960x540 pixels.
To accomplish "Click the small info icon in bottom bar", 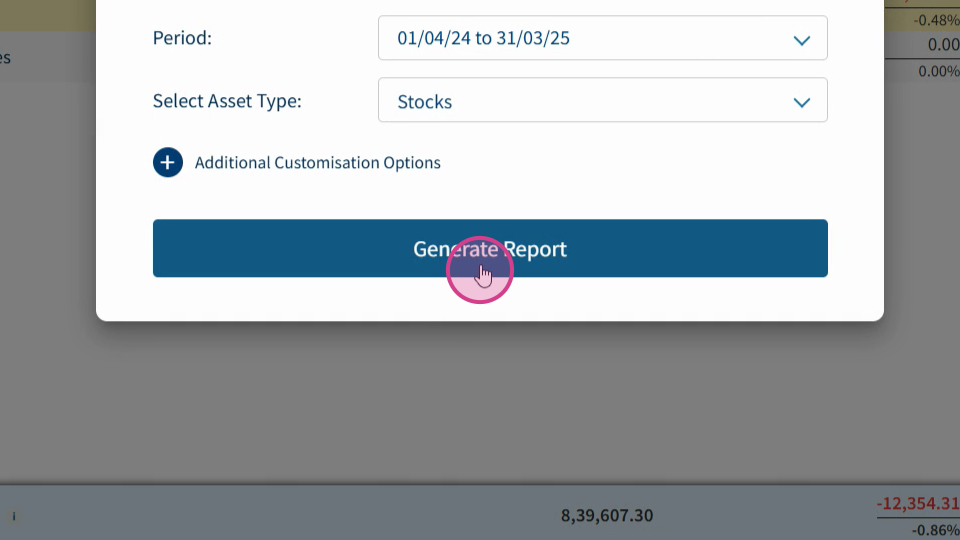I will click(14, 516).
